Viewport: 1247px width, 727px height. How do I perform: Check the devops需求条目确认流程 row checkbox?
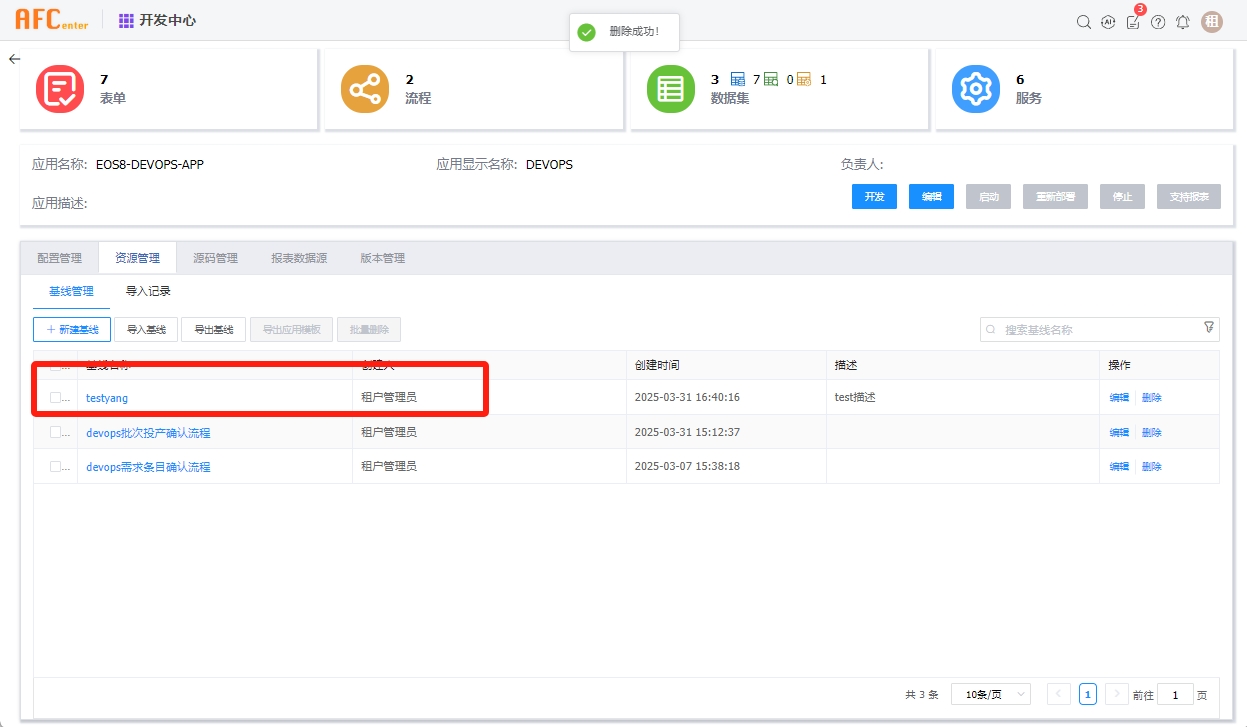pyautogui.click(x=56, y=466)
